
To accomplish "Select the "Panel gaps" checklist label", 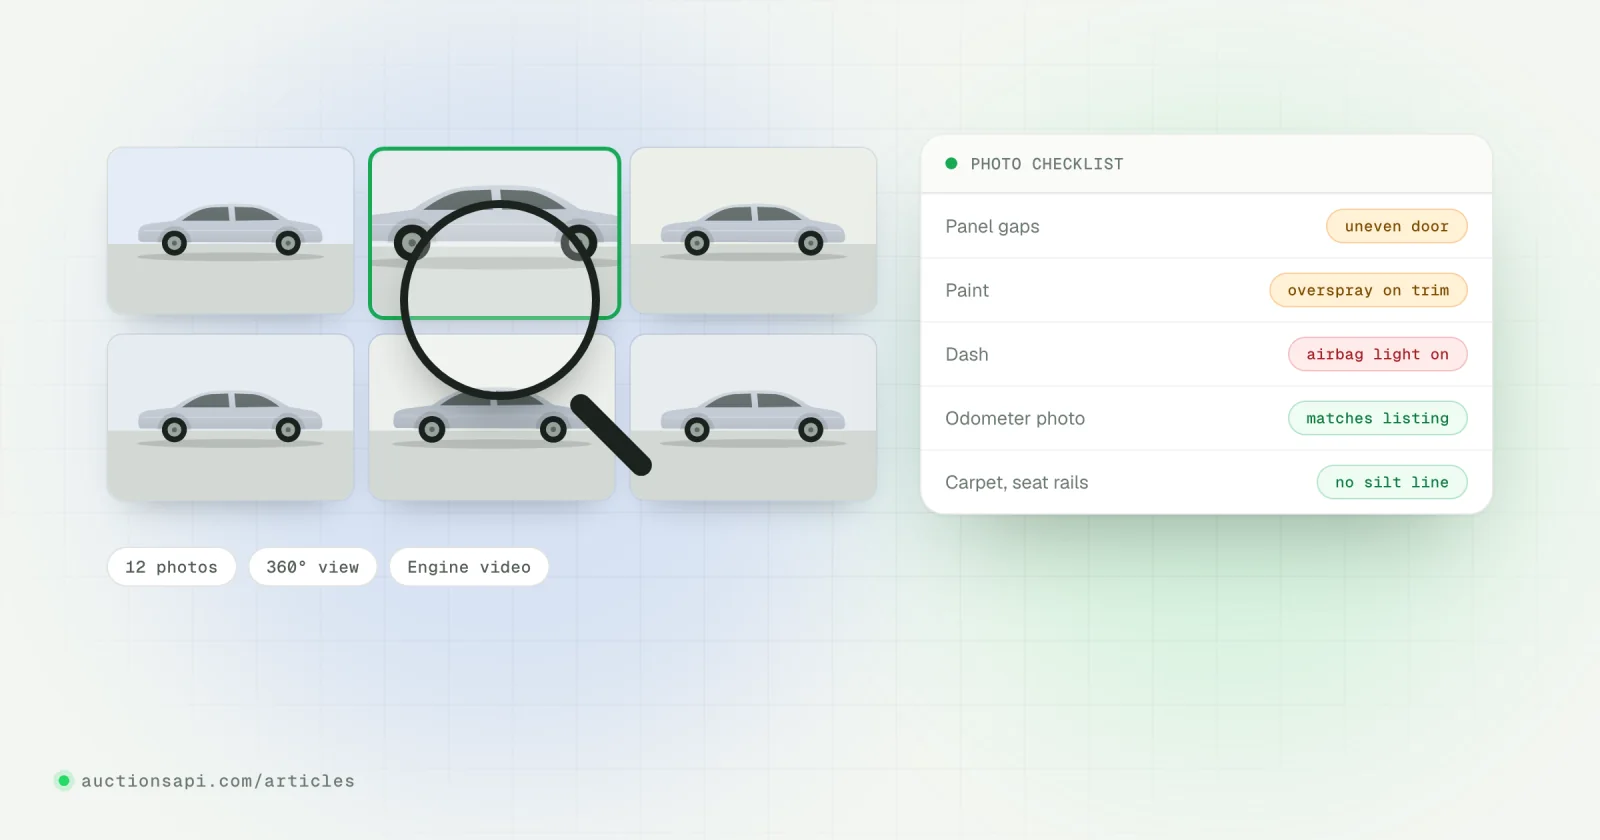I will 992,226.
